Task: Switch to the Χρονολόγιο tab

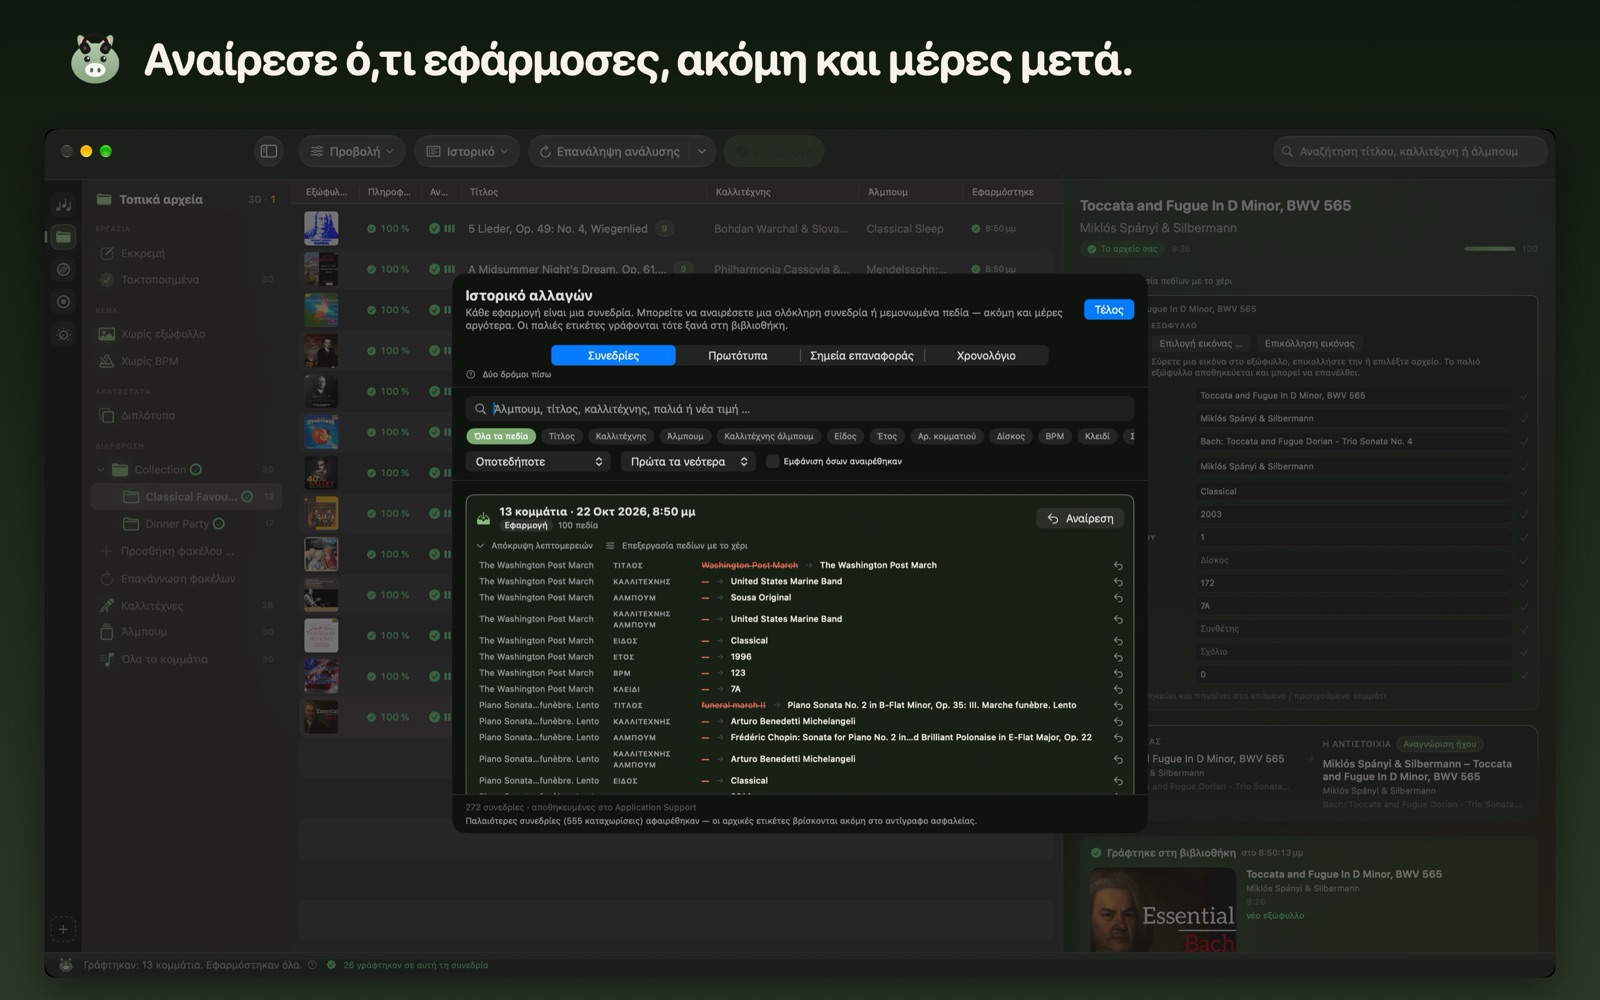Action: (986, 355)
